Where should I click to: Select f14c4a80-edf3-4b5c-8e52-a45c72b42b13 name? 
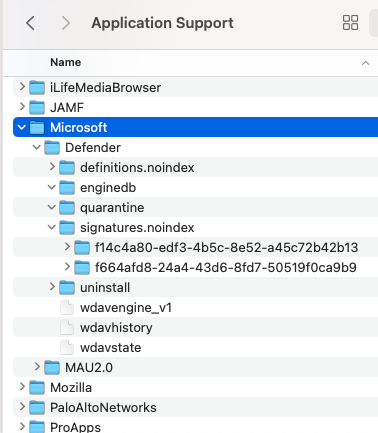point(226,248)
